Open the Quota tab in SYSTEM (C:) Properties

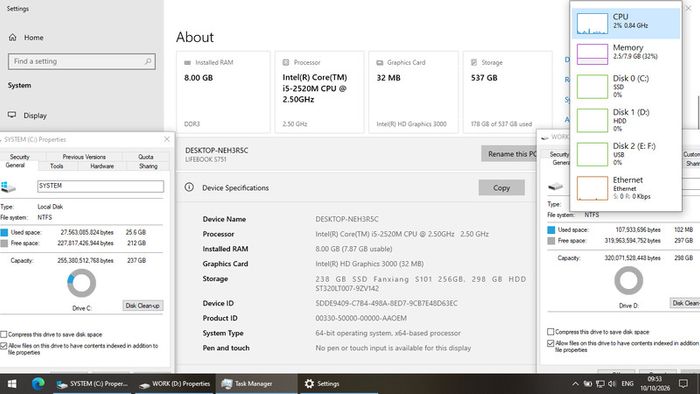click(146, 157)
